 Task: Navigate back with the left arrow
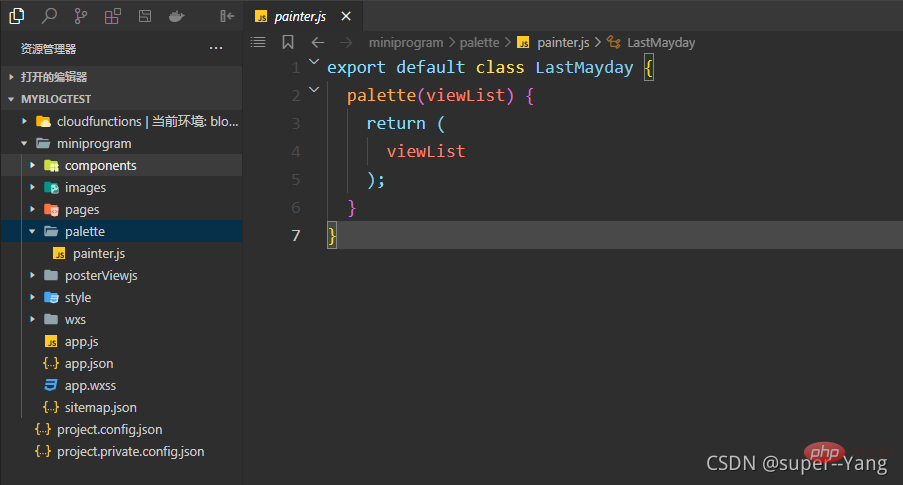[318, 42]
